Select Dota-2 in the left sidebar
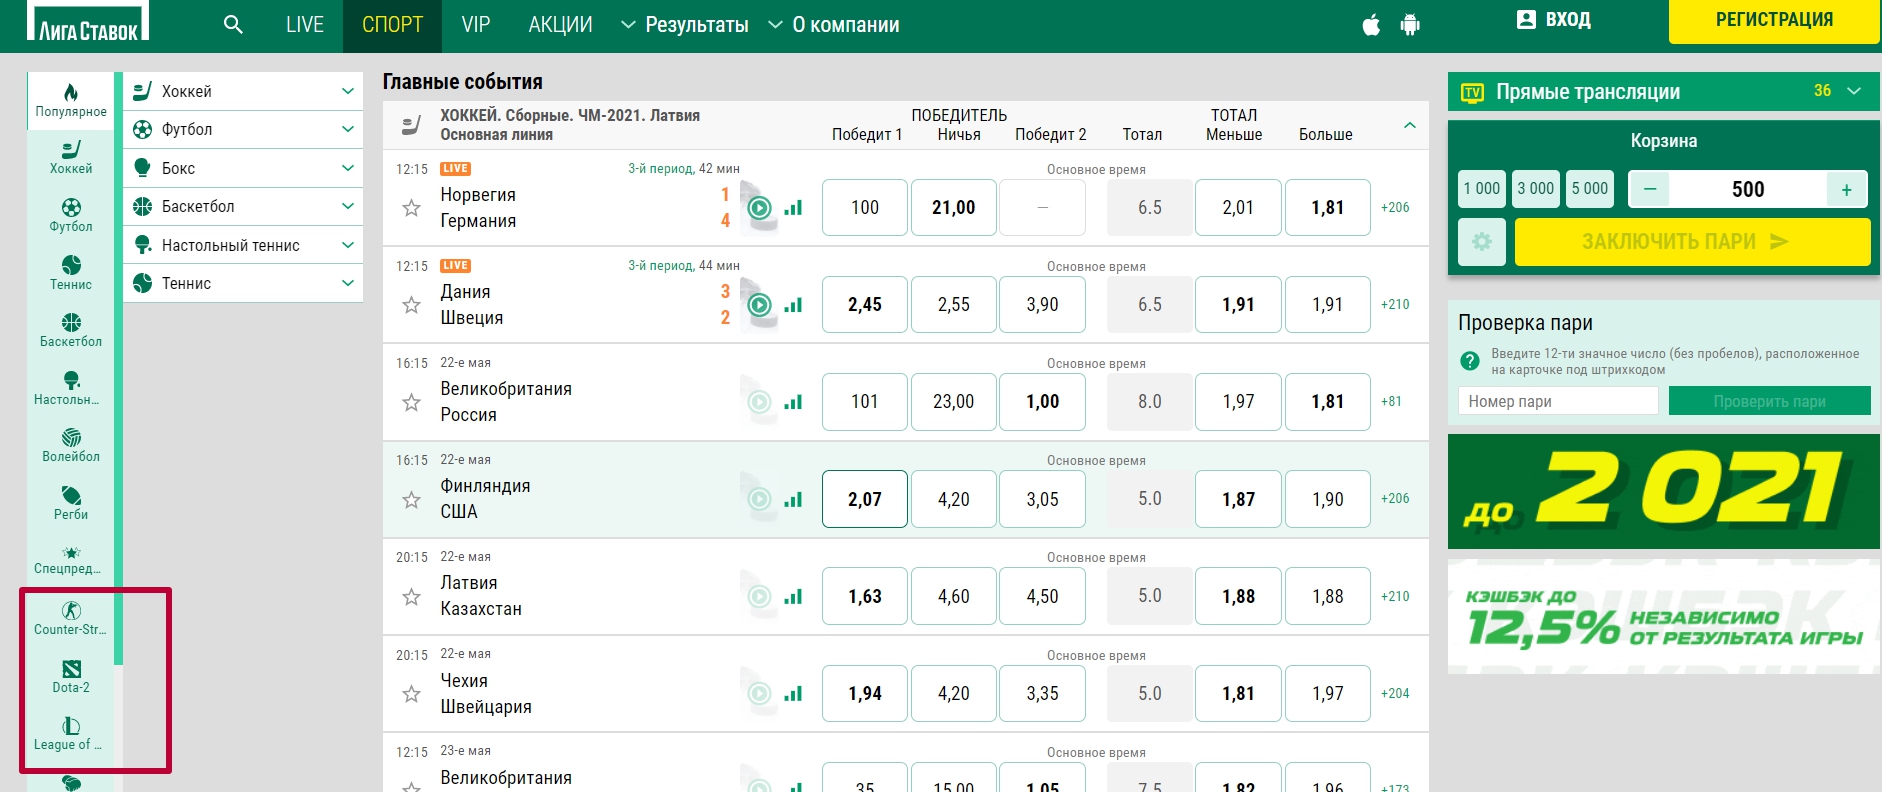The width and height of the screenshot is (1882, 792). click(x=71, y=676)
